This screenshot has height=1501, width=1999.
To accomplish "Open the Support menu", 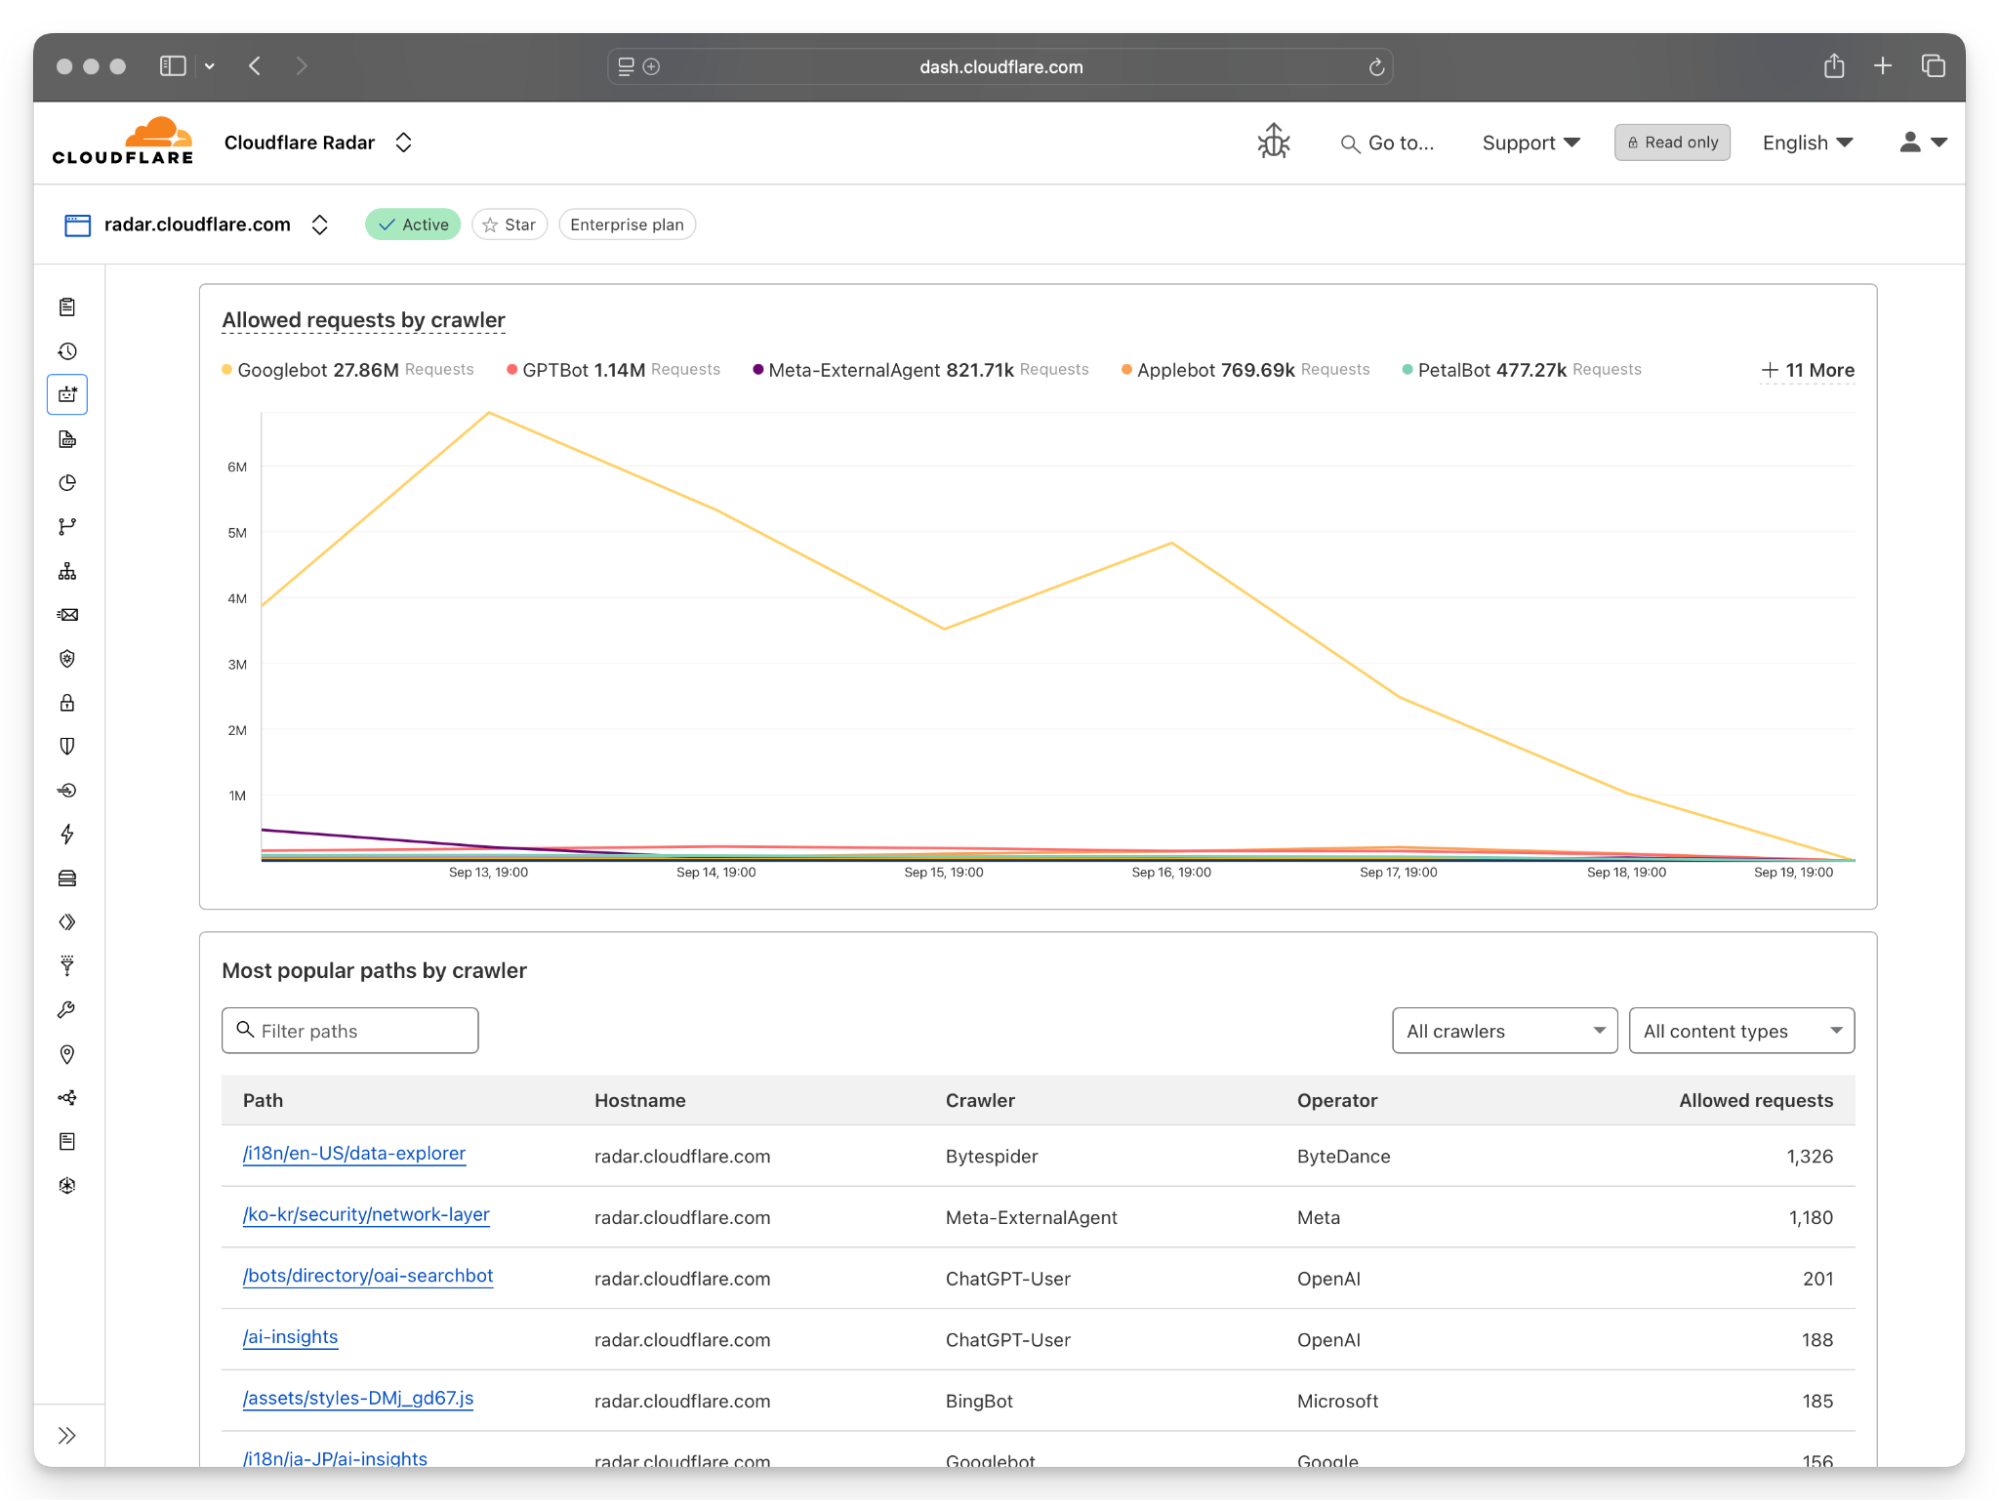I will (x=1530, y=143).
